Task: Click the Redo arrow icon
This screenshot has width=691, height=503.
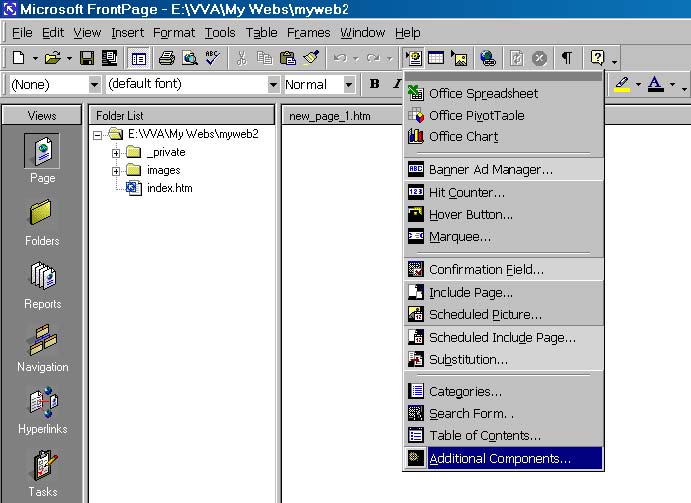Action: pos(373,58)
